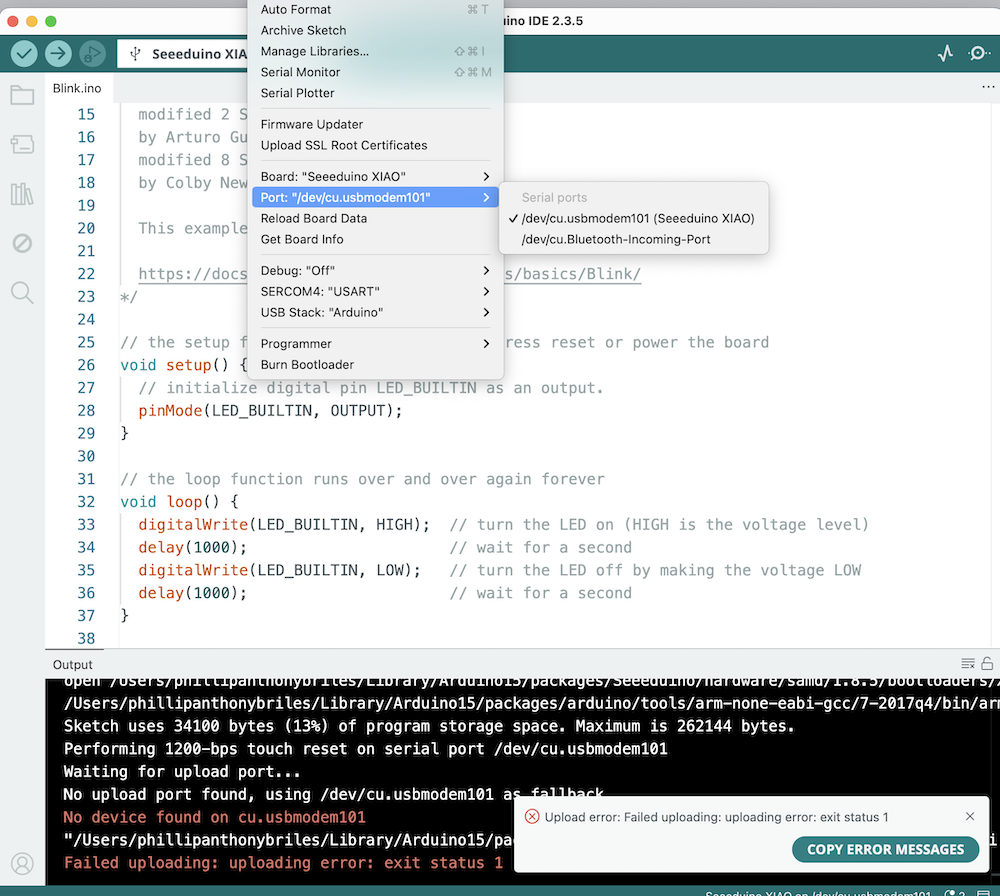Choose Archive Sketch from the menu

(375, 31)
